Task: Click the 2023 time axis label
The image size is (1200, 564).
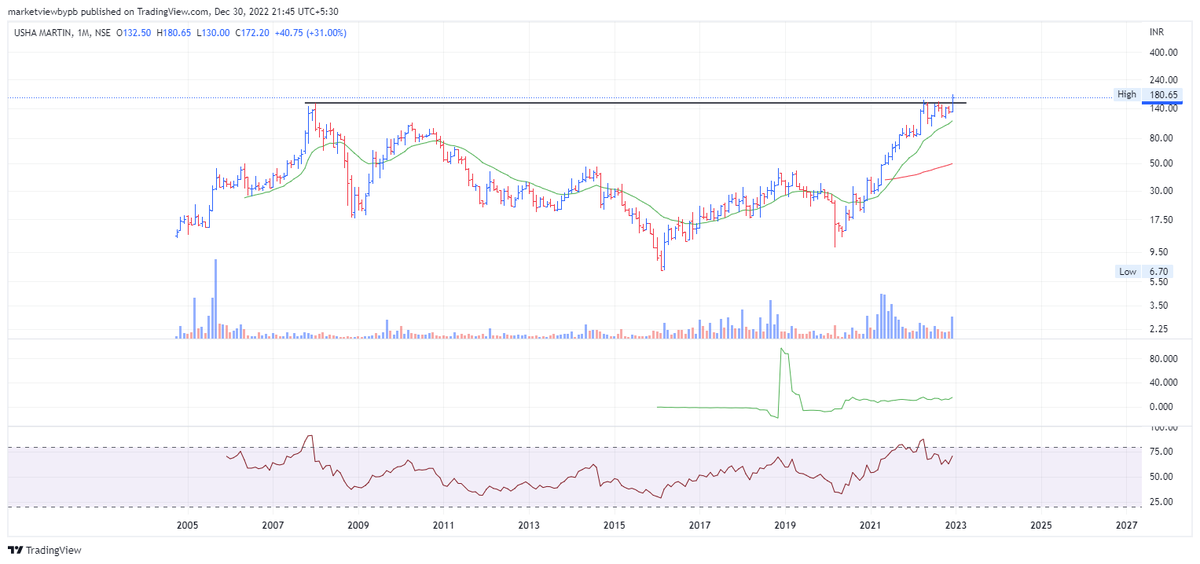Action: (955, 525)
